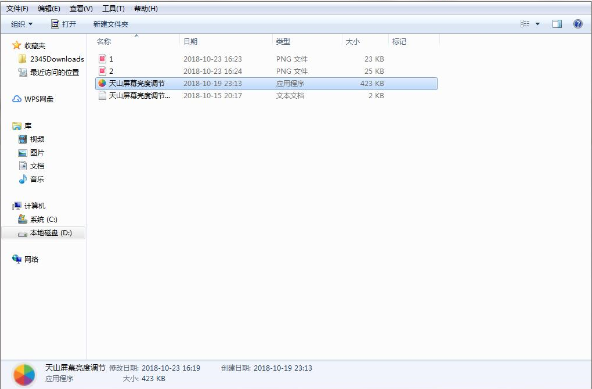Open the 编辑(E) menu

click(49, 8)
